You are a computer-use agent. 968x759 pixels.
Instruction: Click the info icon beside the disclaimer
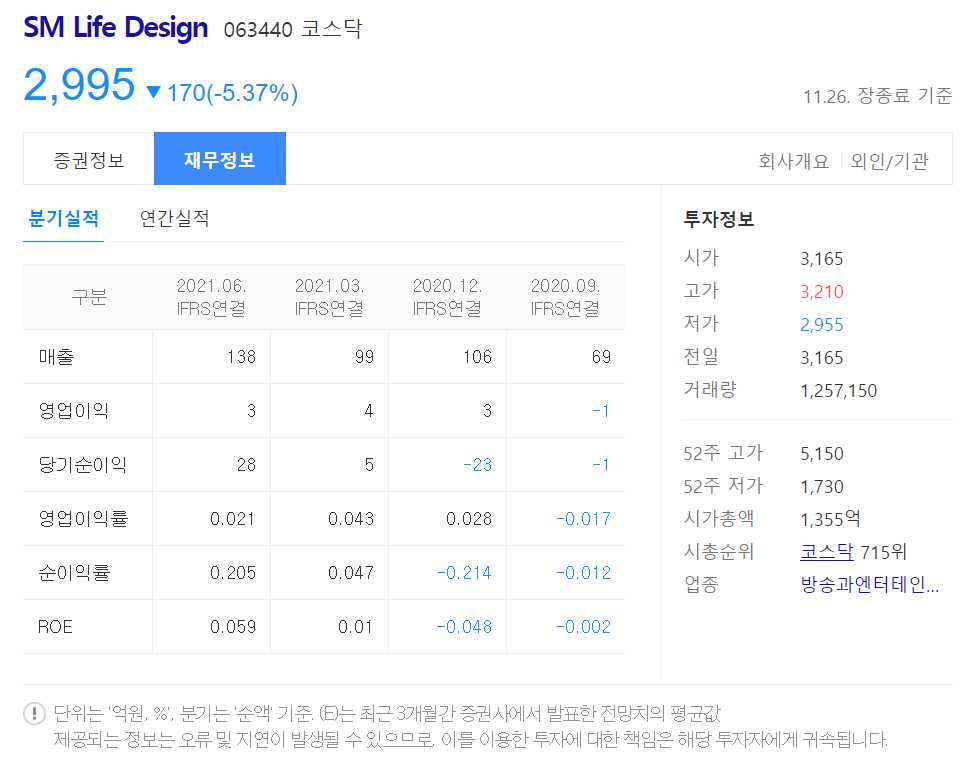(28, 711)
